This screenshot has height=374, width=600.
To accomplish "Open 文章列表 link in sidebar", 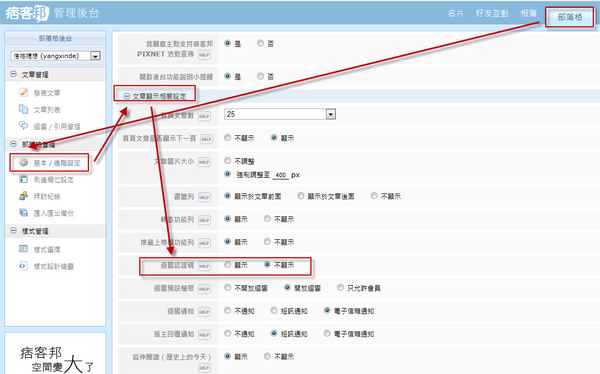I will pyautogui.click(x=47, y=110).
